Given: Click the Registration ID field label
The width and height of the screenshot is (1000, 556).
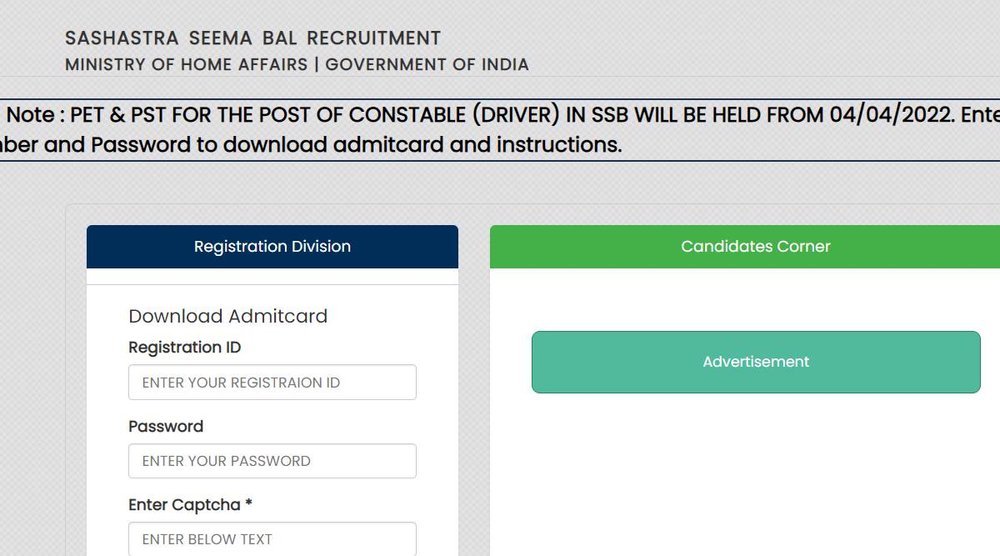Looking at the screenshot, I should pos(184,348).
